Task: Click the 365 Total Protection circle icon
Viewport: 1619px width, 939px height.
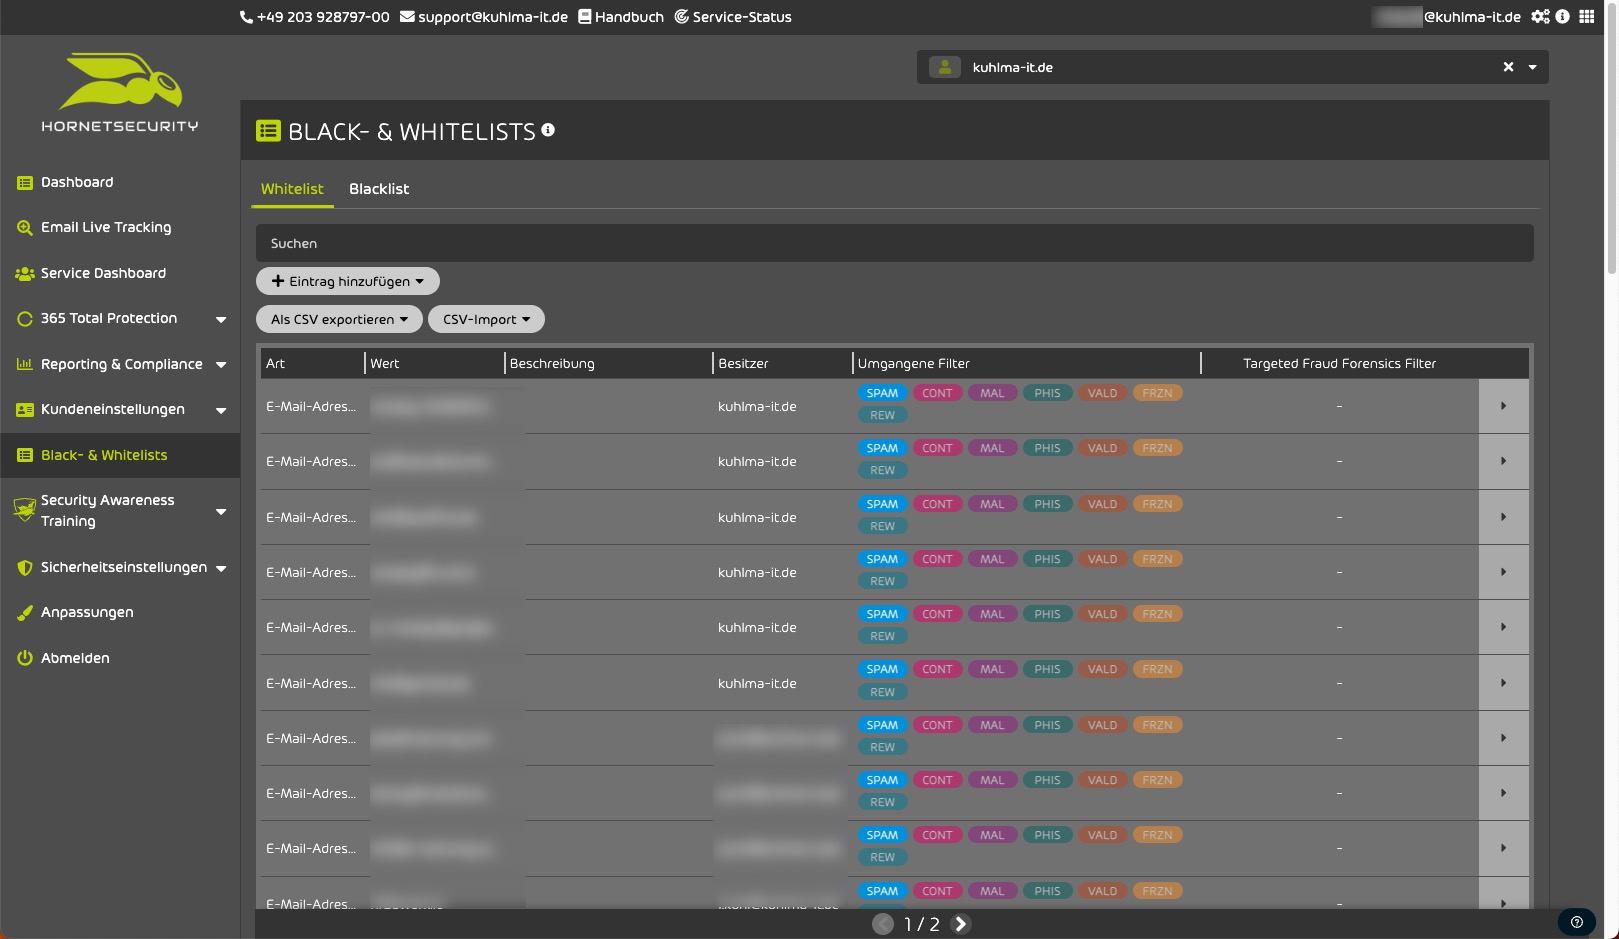Action: pos(25,319)
